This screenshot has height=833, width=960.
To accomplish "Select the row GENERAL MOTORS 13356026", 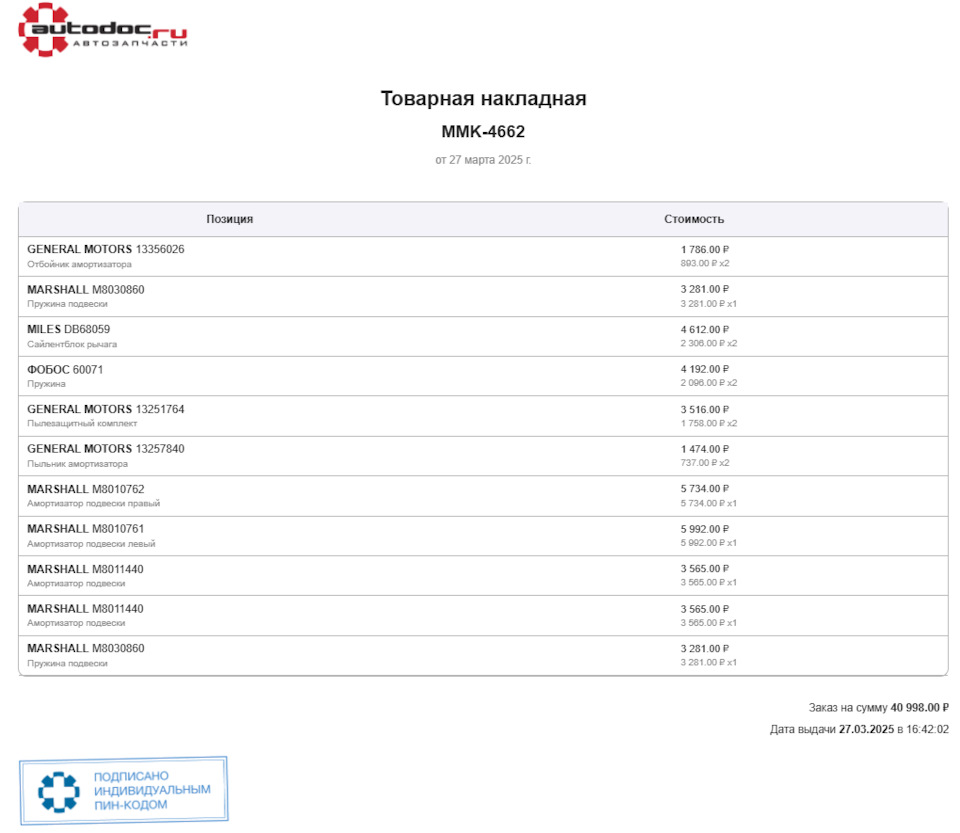I will [x=483, y=256].
